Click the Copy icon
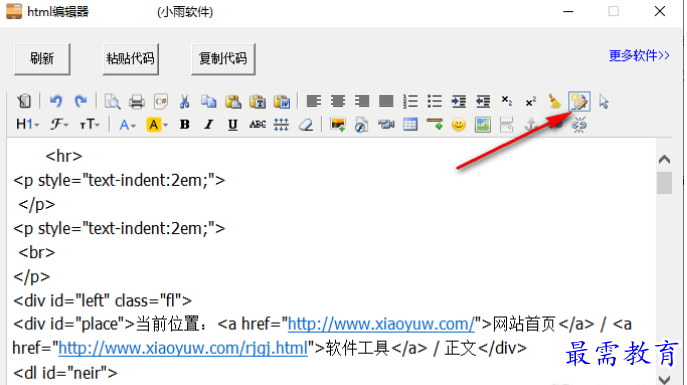 pos(209,102)
